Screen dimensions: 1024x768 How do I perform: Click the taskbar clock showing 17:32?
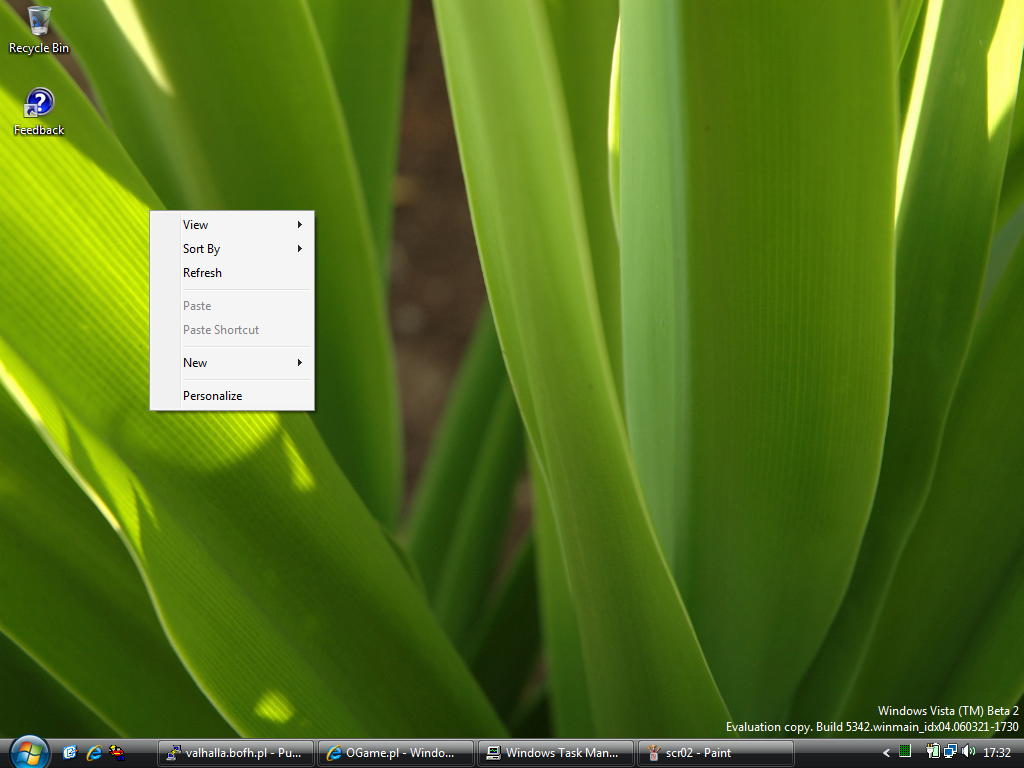tap(997, 752)
